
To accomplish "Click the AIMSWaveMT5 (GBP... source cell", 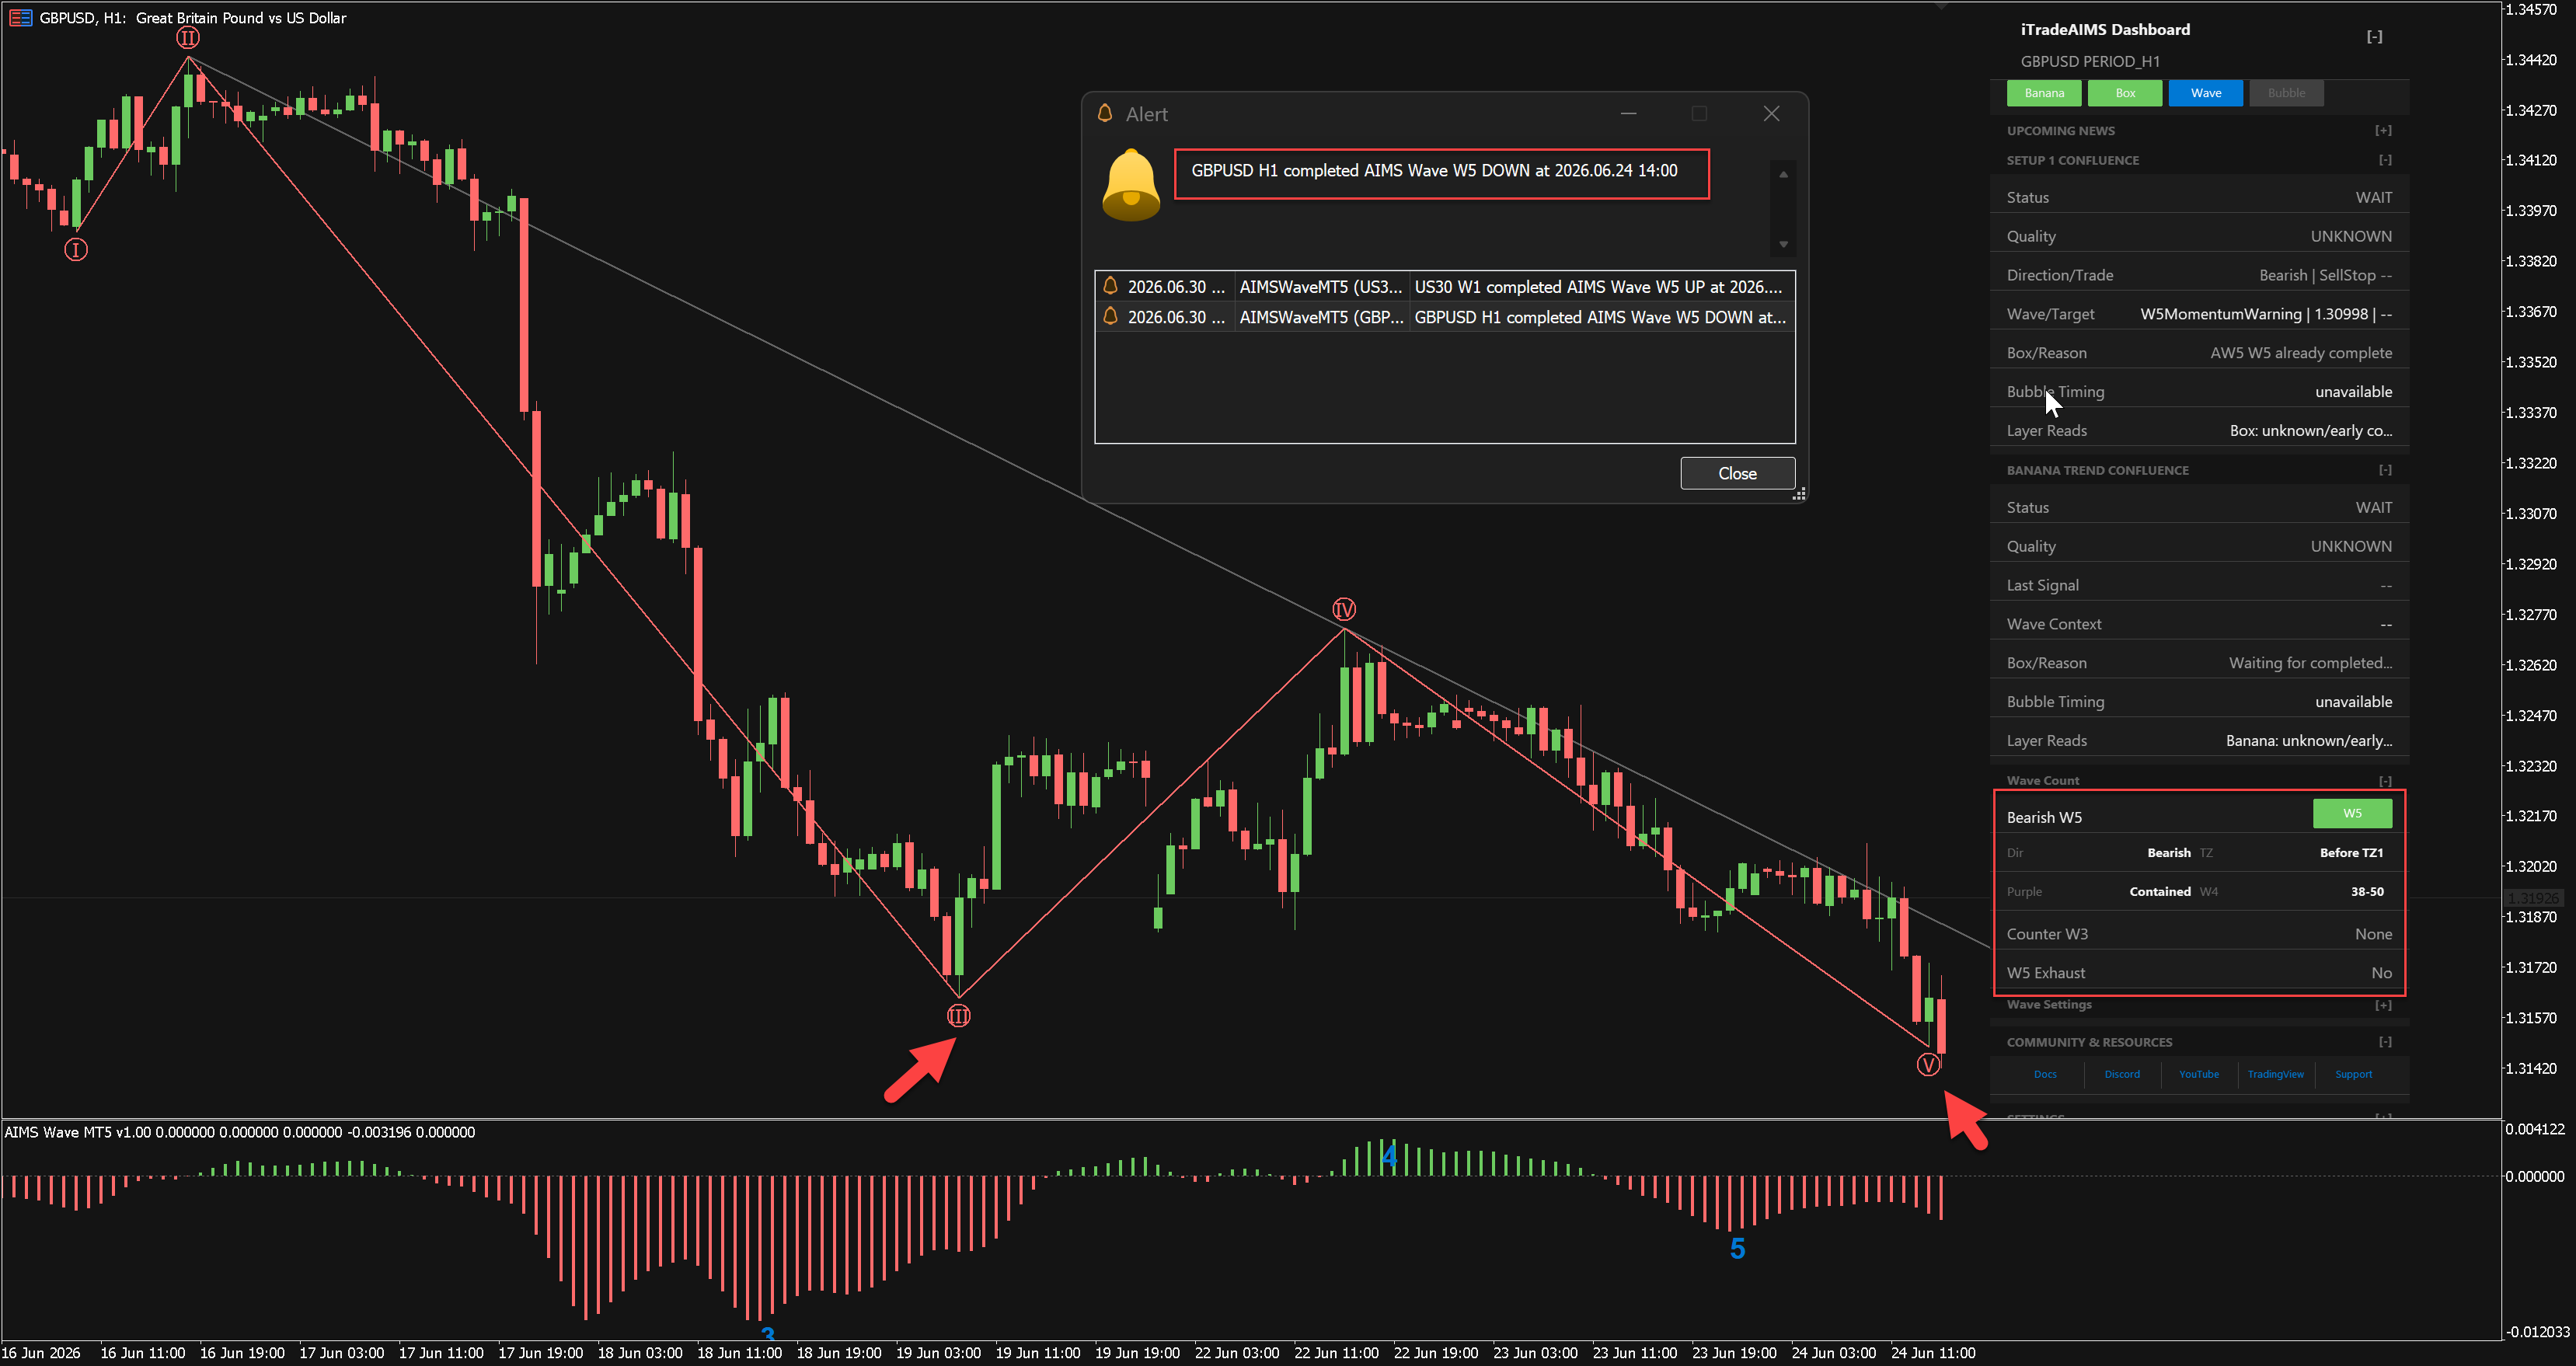I will 1321,316.
